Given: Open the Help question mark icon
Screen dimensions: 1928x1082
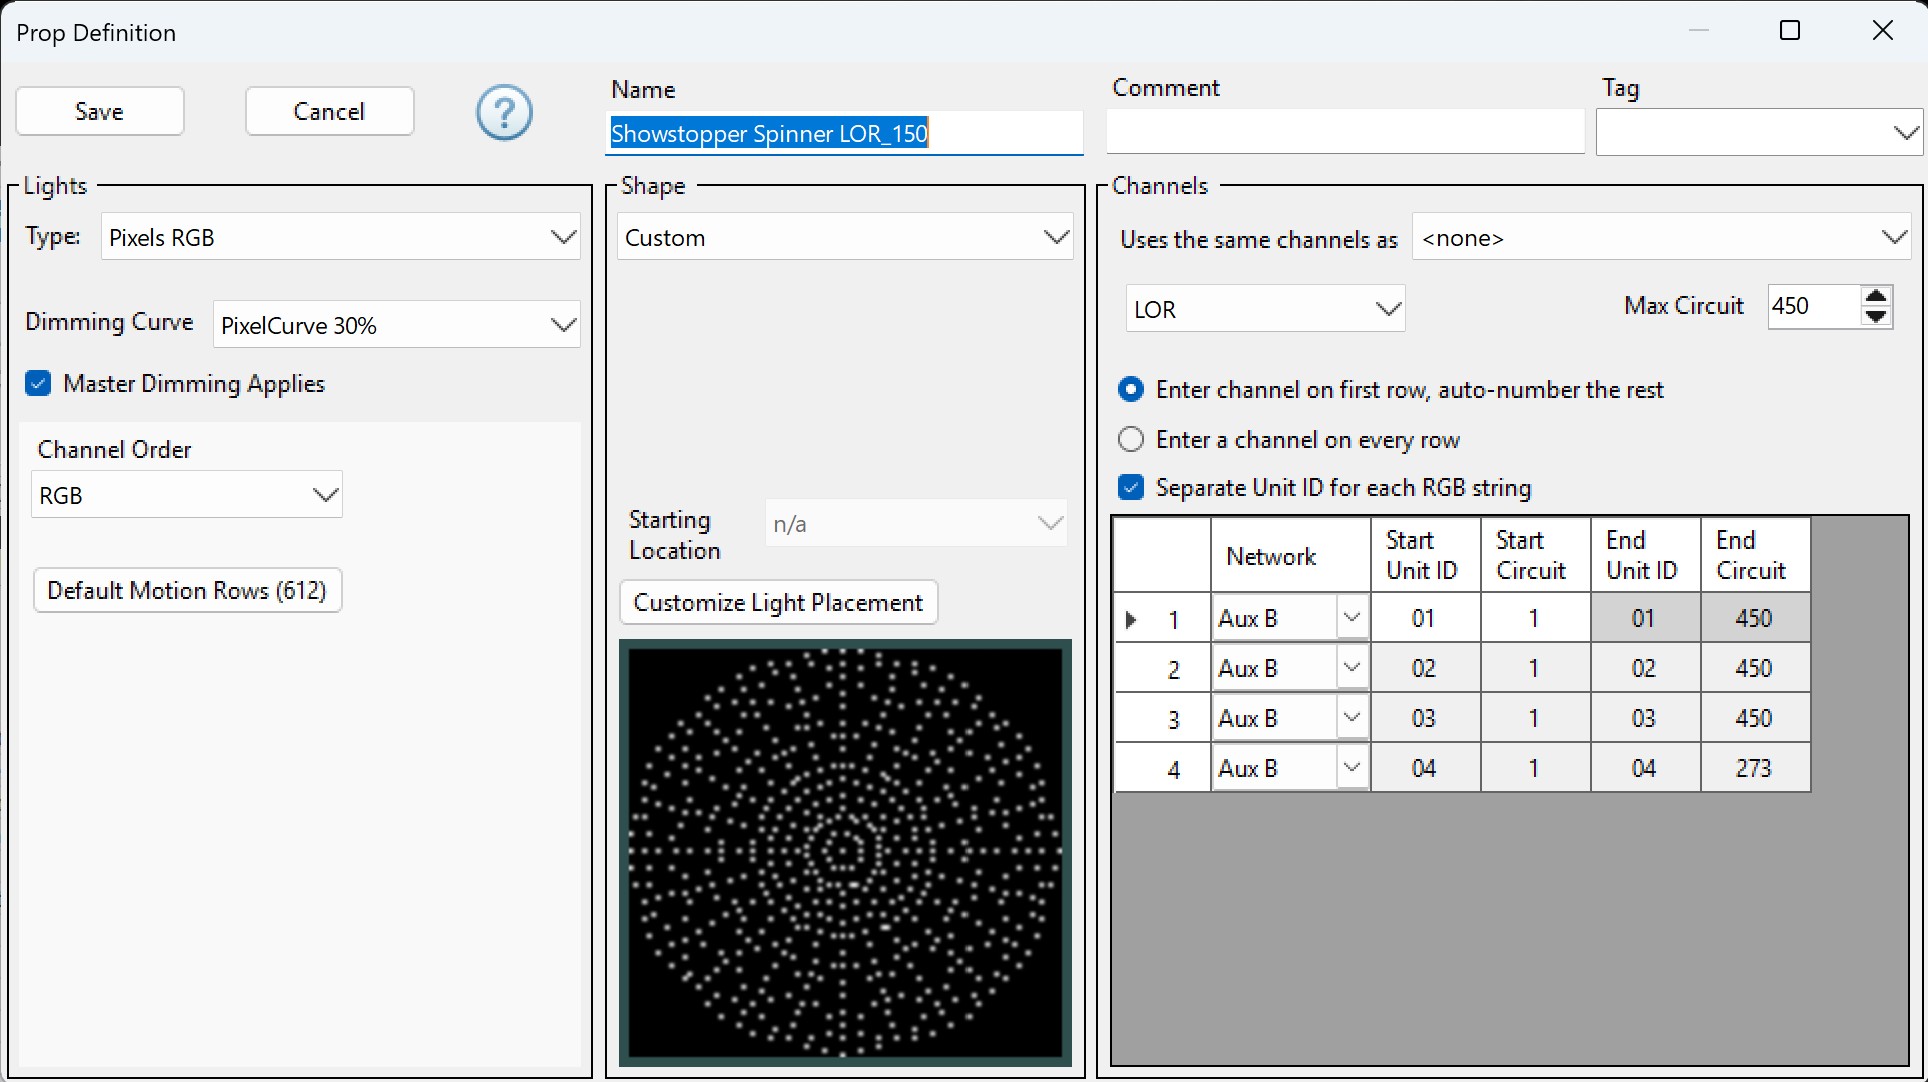Looking at the screenshot, I should click(x=504, y=112).
